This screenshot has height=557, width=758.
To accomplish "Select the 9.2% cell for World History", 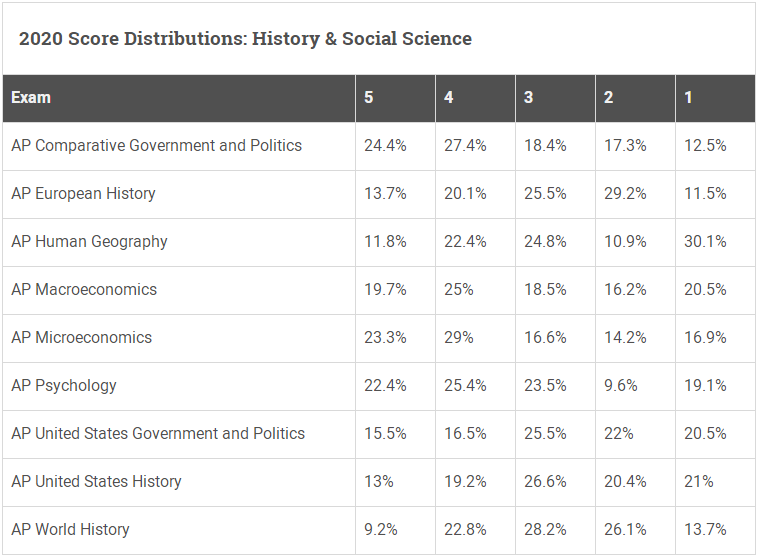I will tap(381, 530).
